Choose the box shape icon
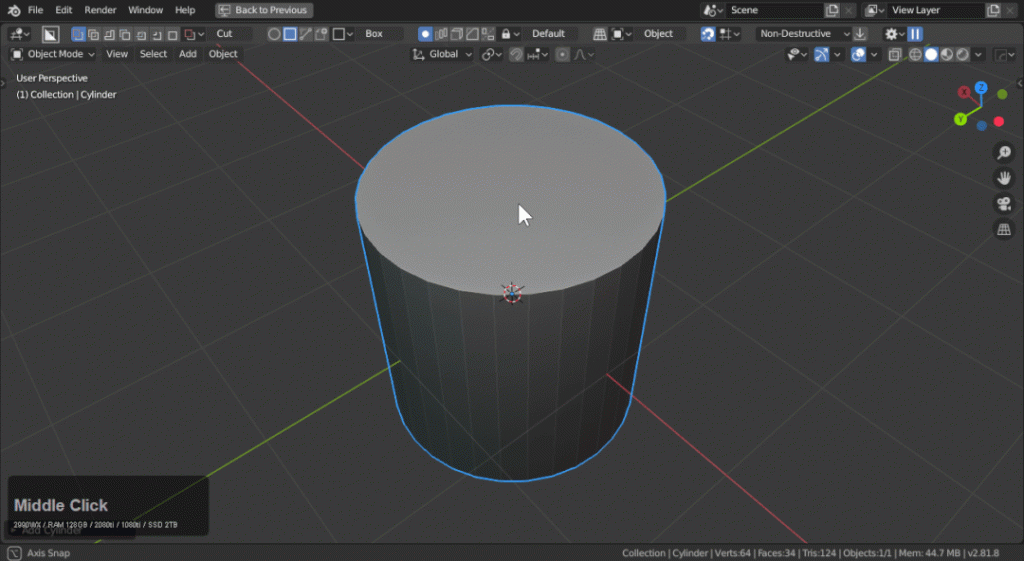The width and height of the screenshot is (1024, 561). (290, 33)
